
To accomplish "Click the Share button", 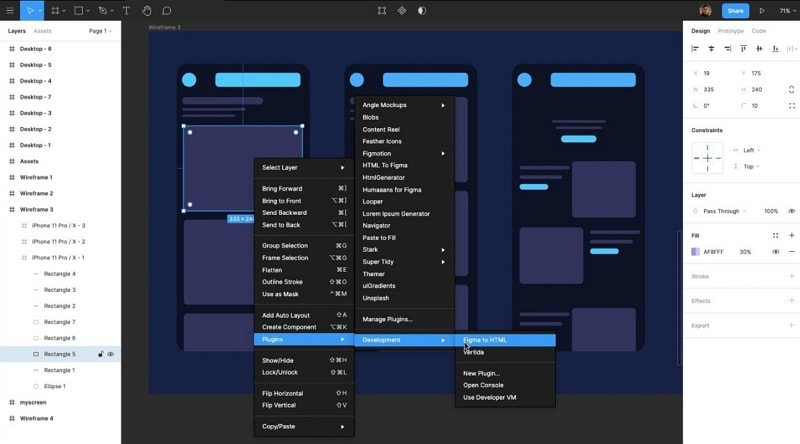I will [735, 11].
